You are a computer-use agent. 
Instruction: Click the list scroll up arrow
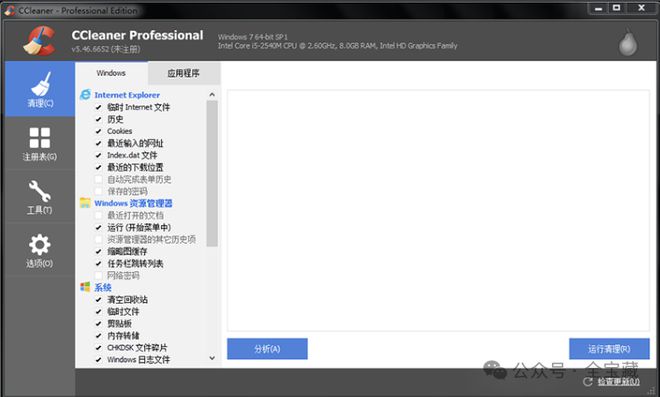(212, 95)
